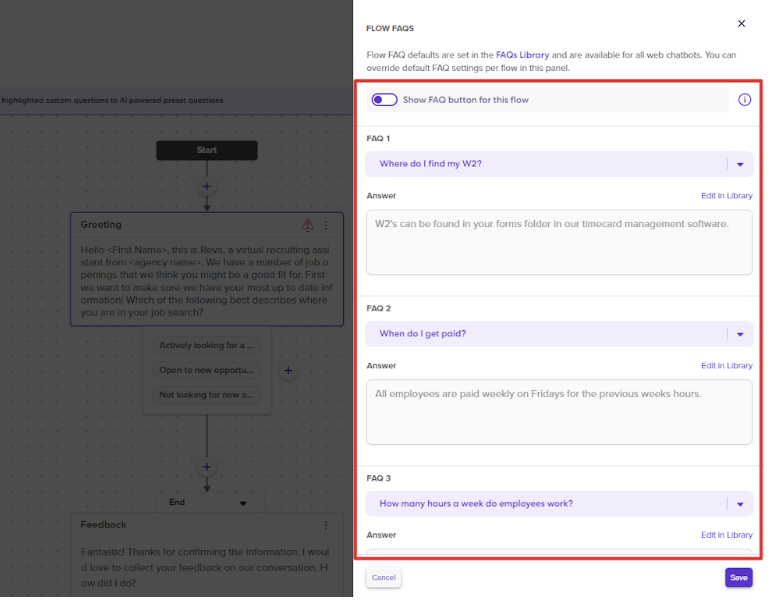Select the When do I get paid? question
The width and height of the screenshot is (780, 606).
(x=423, y=334)
